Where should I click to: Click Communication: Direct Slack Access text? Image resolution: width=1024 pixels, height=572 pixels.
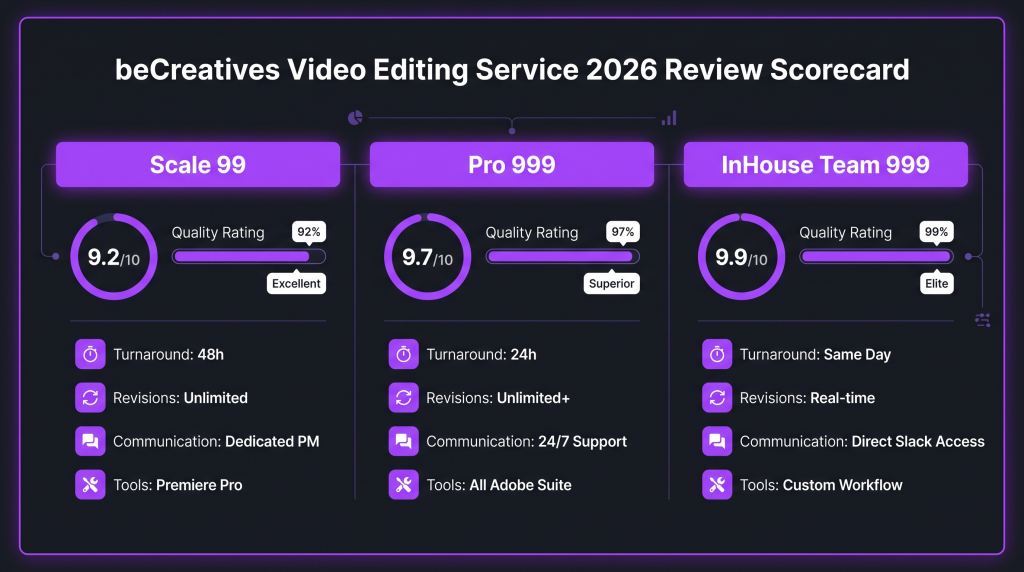(862, 441)
